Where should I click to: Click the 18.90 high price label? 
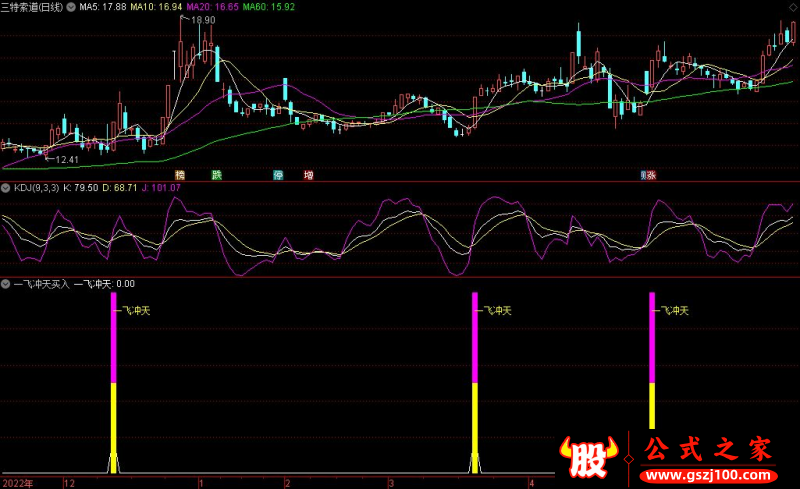[x=203, y=20]
